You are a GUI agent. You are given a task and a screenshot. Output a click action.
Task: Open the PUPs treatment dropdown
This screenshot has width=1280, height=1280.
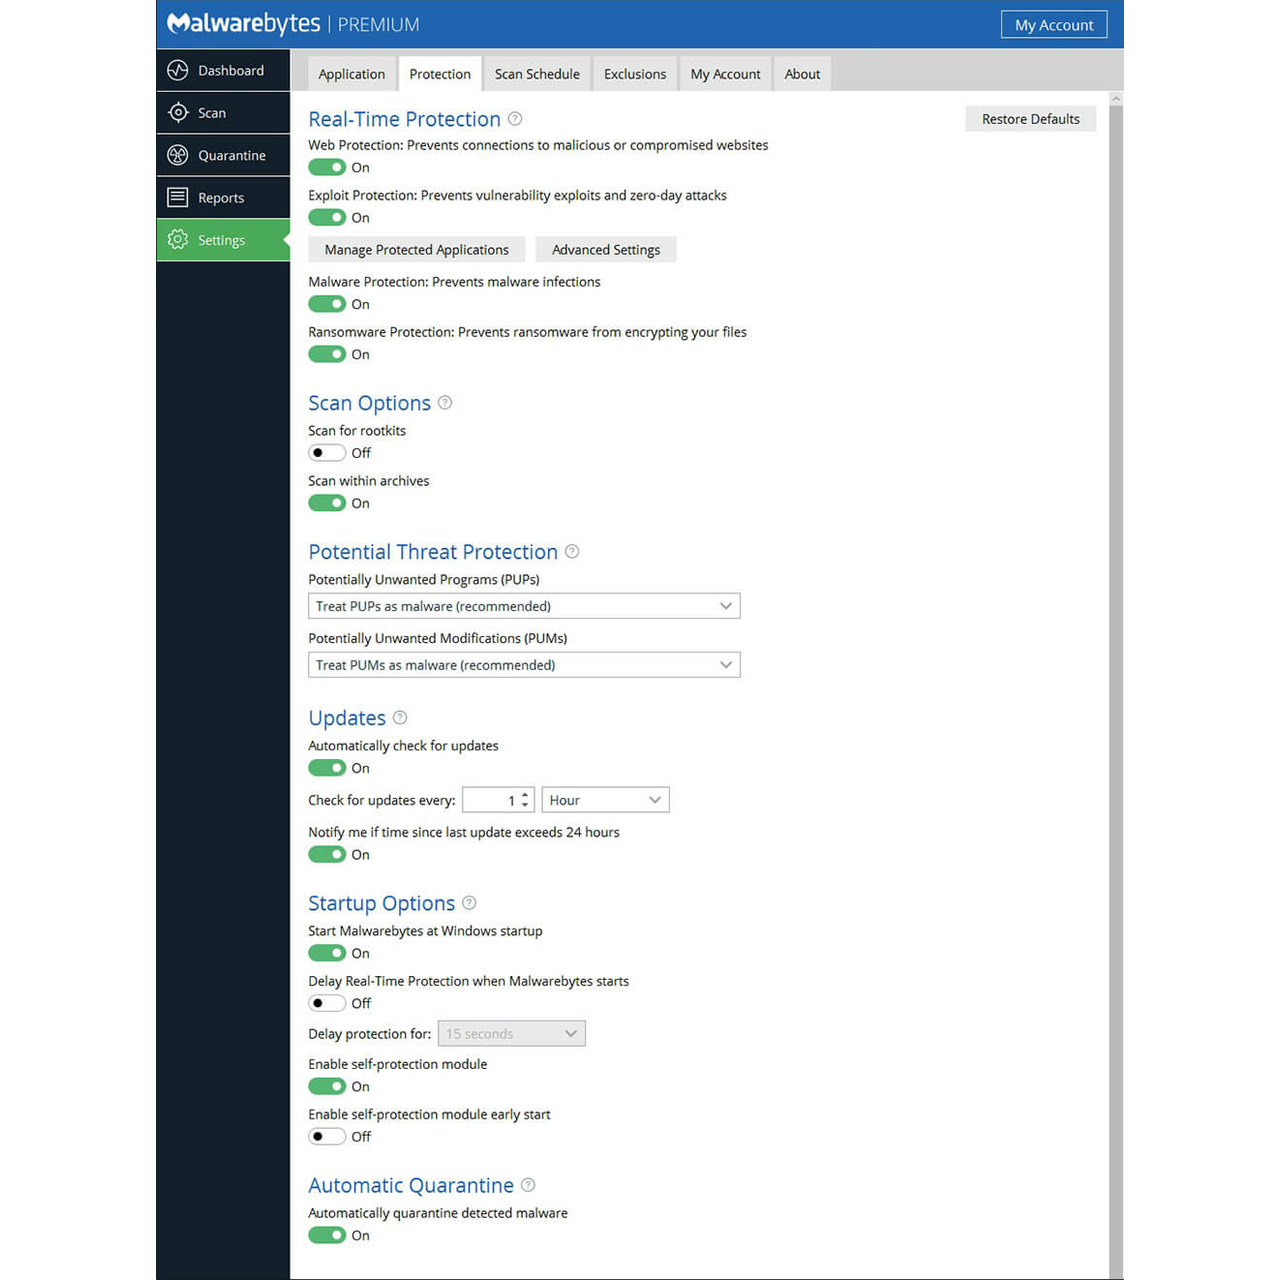524,606
